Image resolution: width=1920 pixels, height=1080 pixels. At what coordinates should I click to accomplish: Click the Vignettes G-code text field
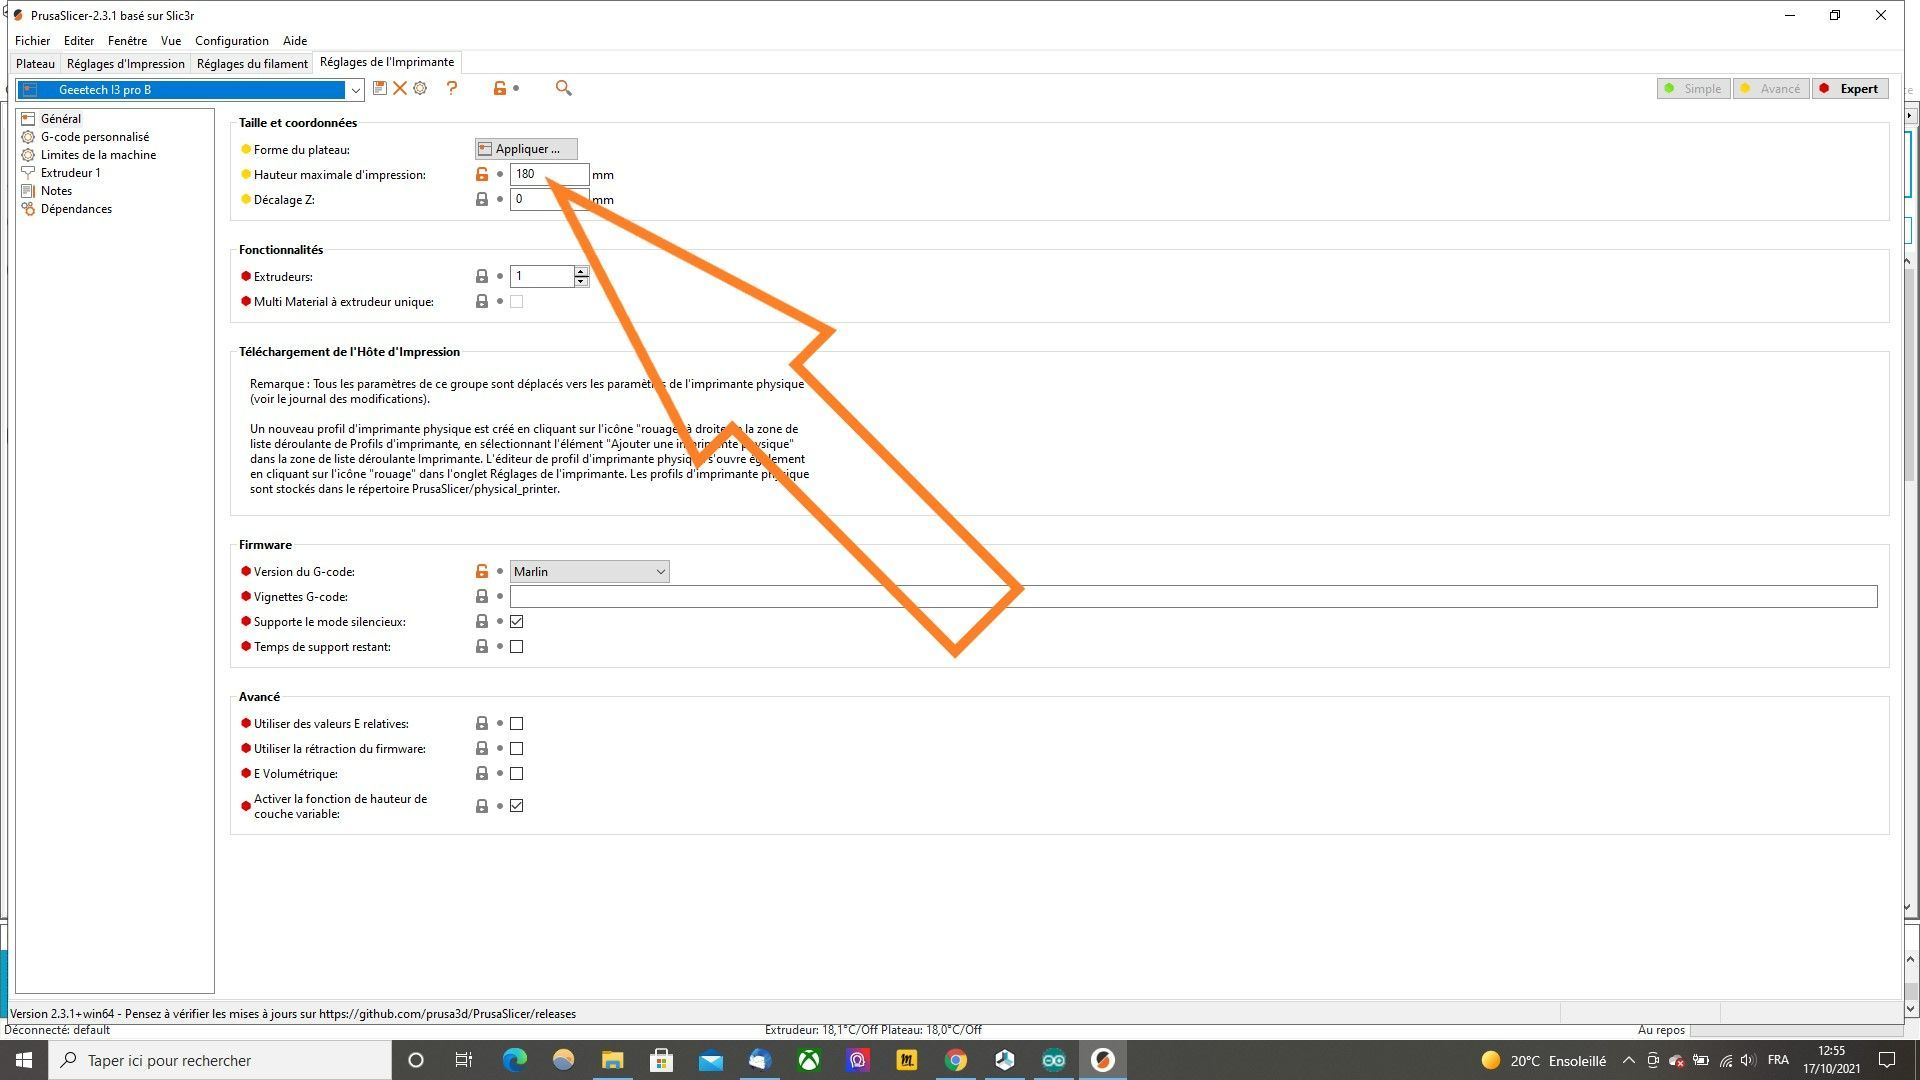pos(1192,596)
